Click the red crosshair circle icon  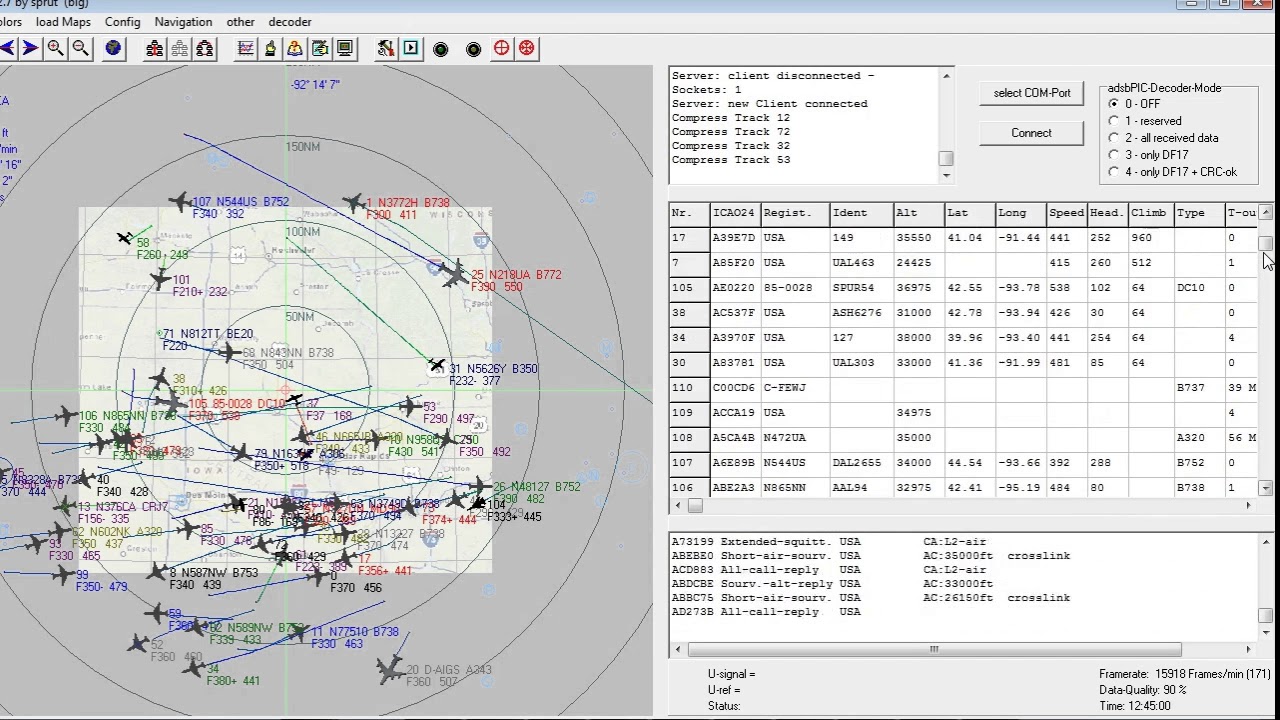point(502,48)
